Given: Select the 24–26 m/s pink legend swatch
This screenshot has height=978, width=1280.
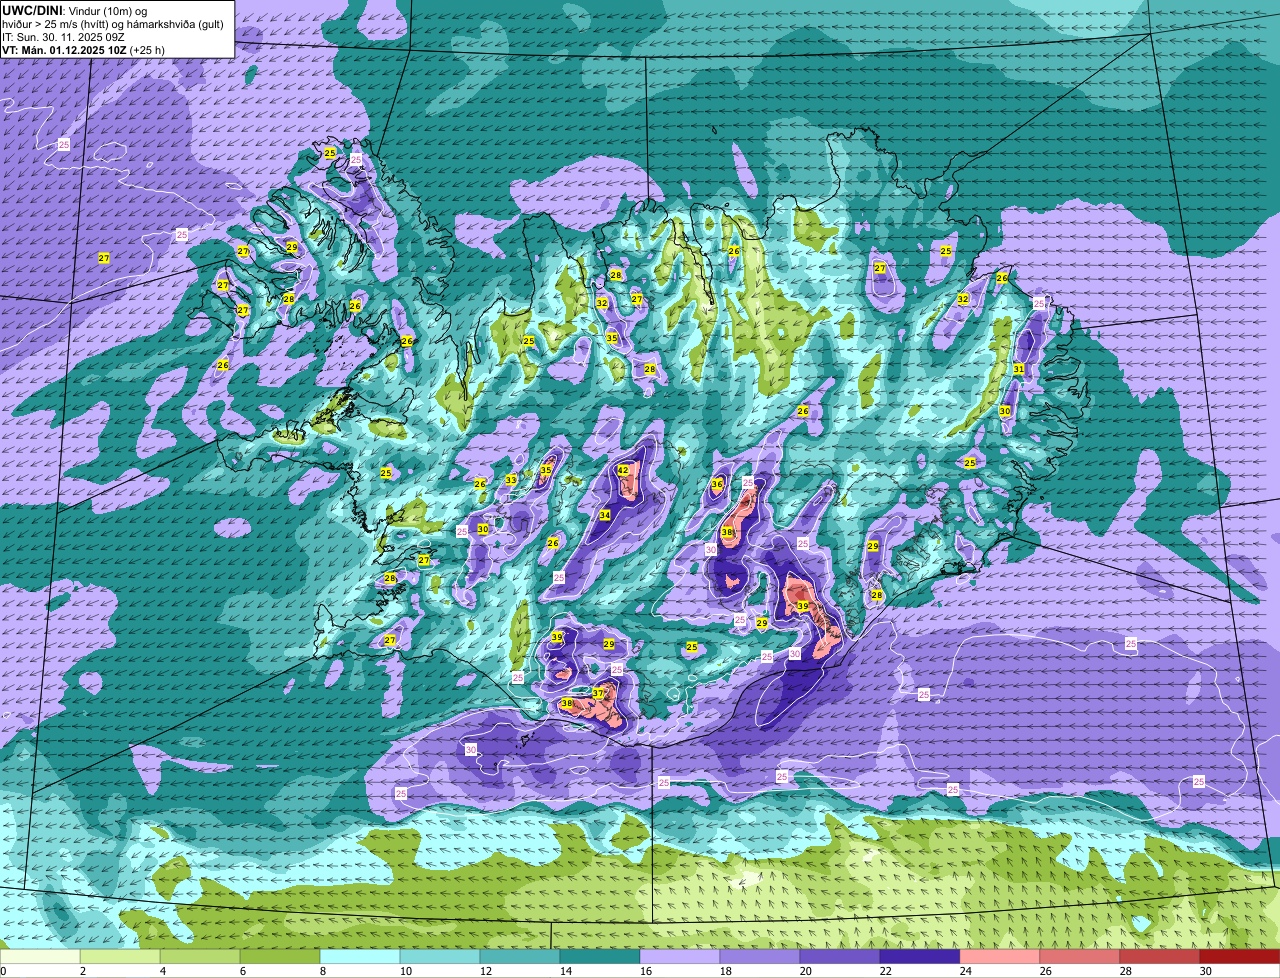Looking at the screenshot, I should click(1000, 957).
